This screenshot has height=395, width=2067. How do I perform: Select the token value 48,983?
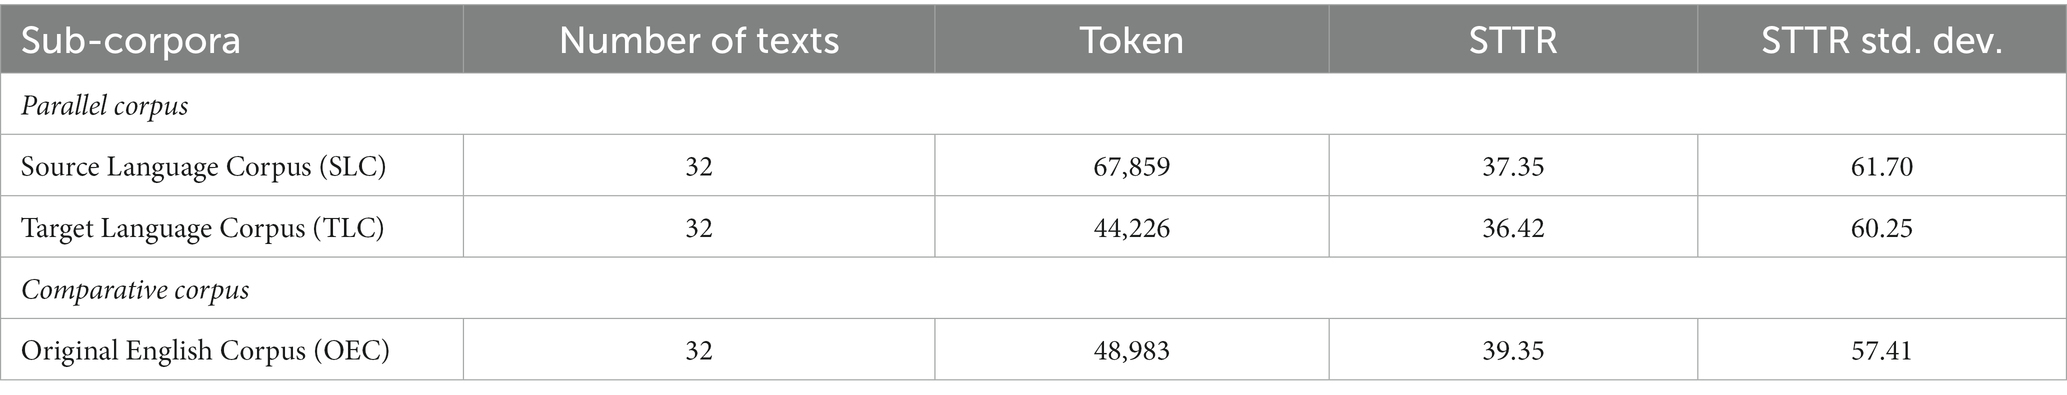1132,350
